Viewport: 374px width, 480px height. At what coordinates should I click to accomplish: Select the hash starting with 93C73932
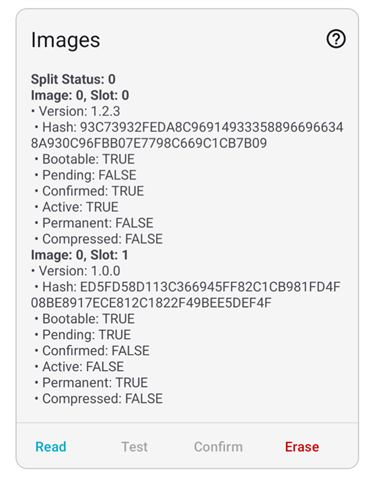point(187,135)
